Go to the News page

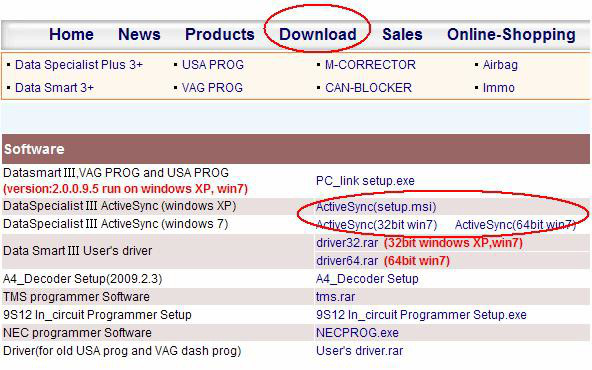coord(139,35)
